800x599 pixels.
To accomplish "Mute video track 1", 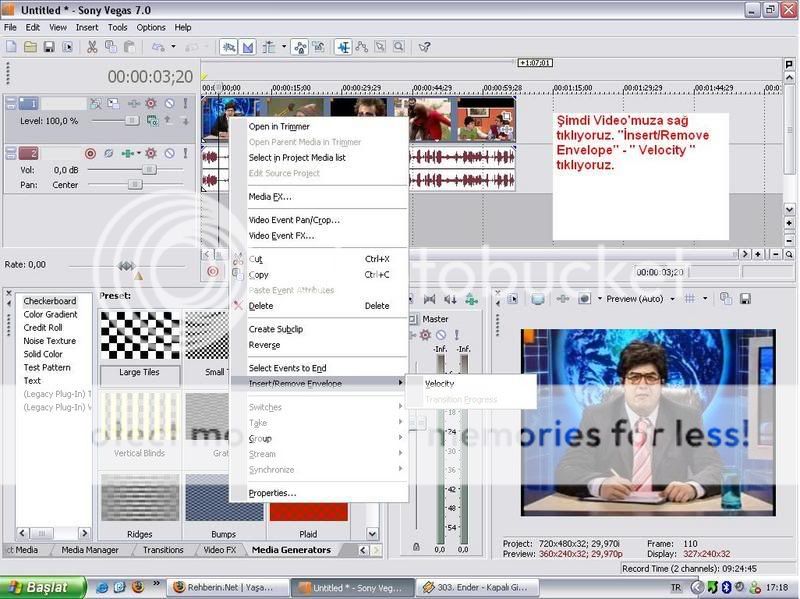I will pos(169,104).
